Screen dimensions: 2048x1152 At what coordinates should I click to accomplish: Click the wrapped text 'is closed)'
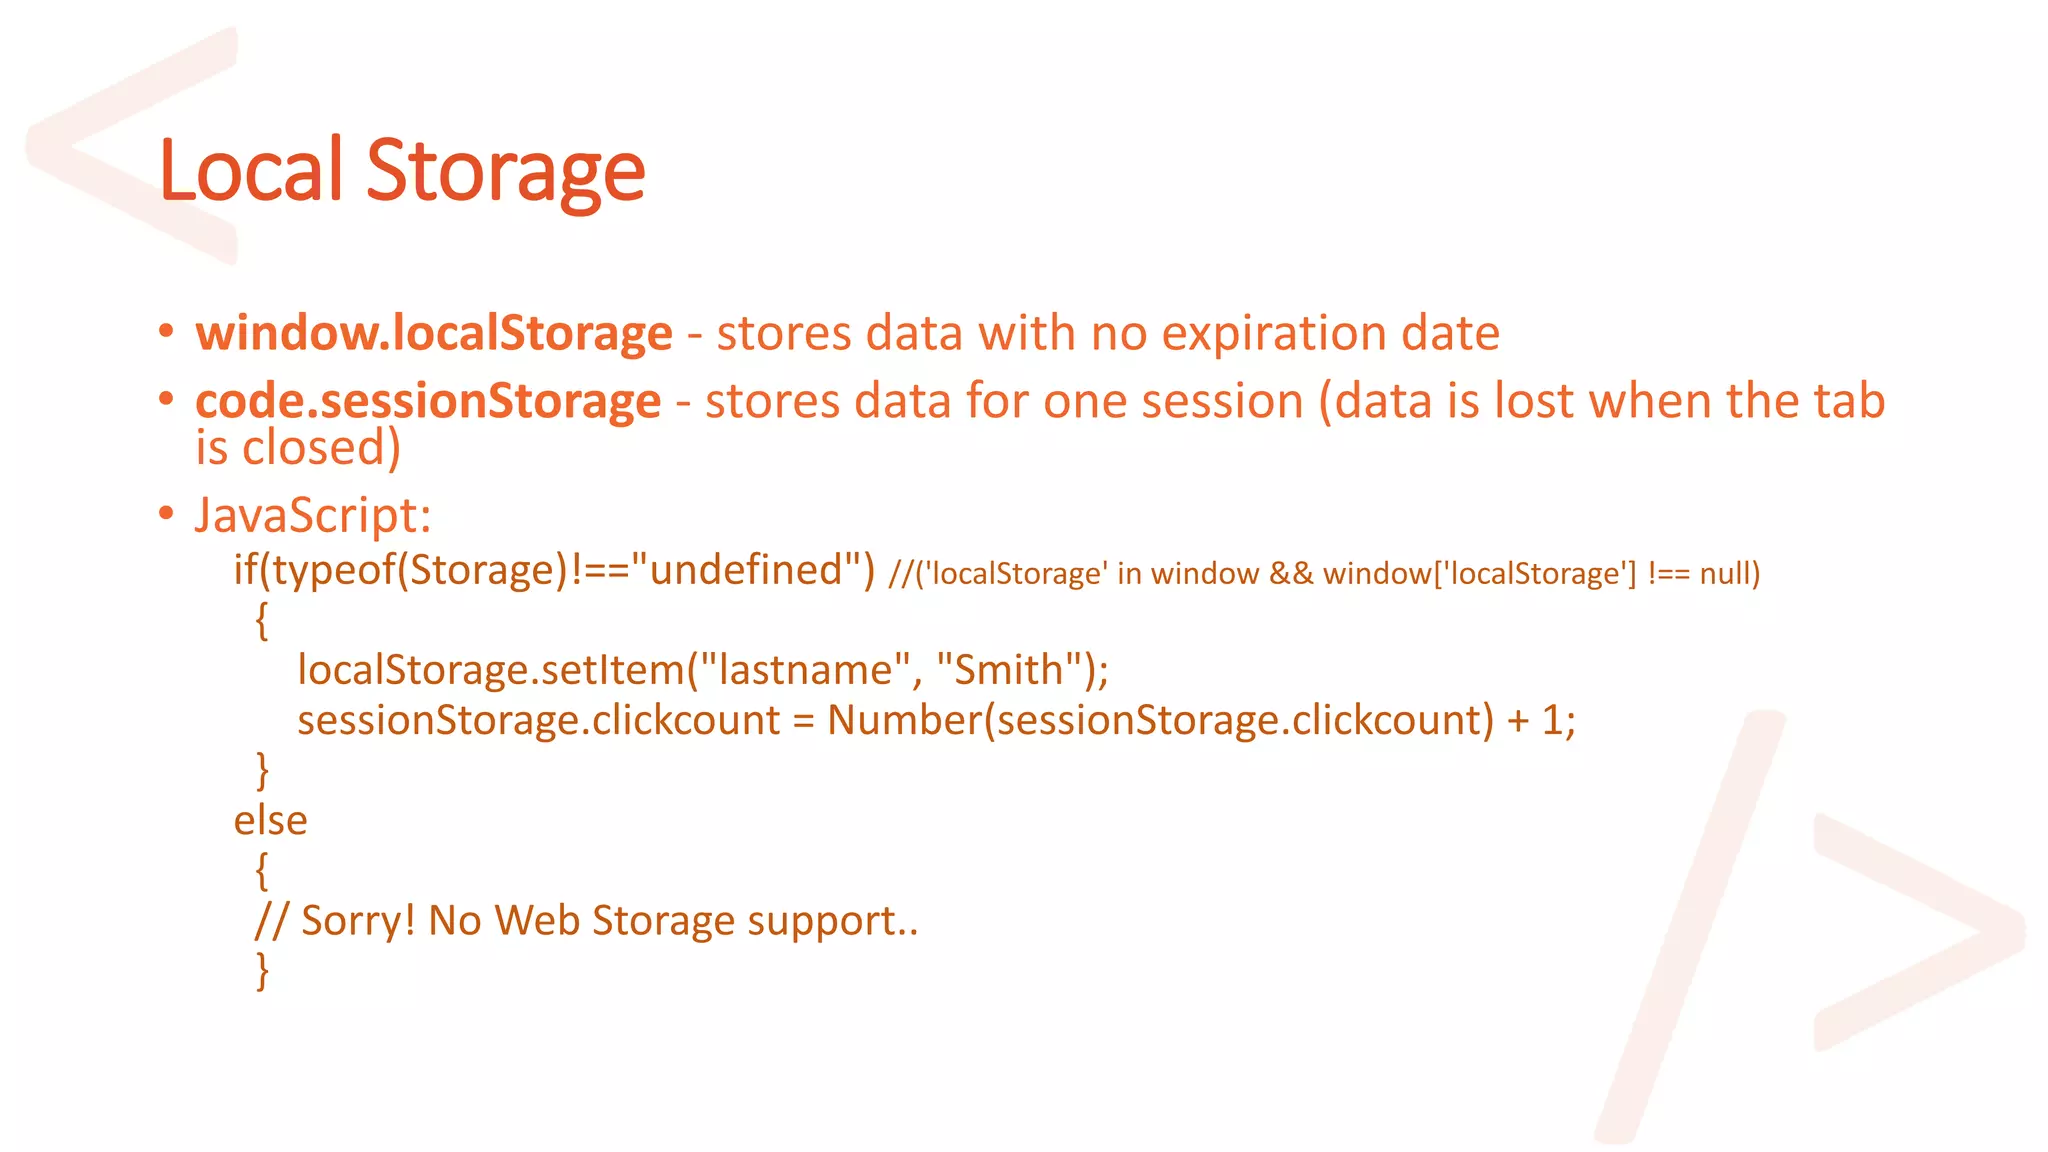coord(298,447)
